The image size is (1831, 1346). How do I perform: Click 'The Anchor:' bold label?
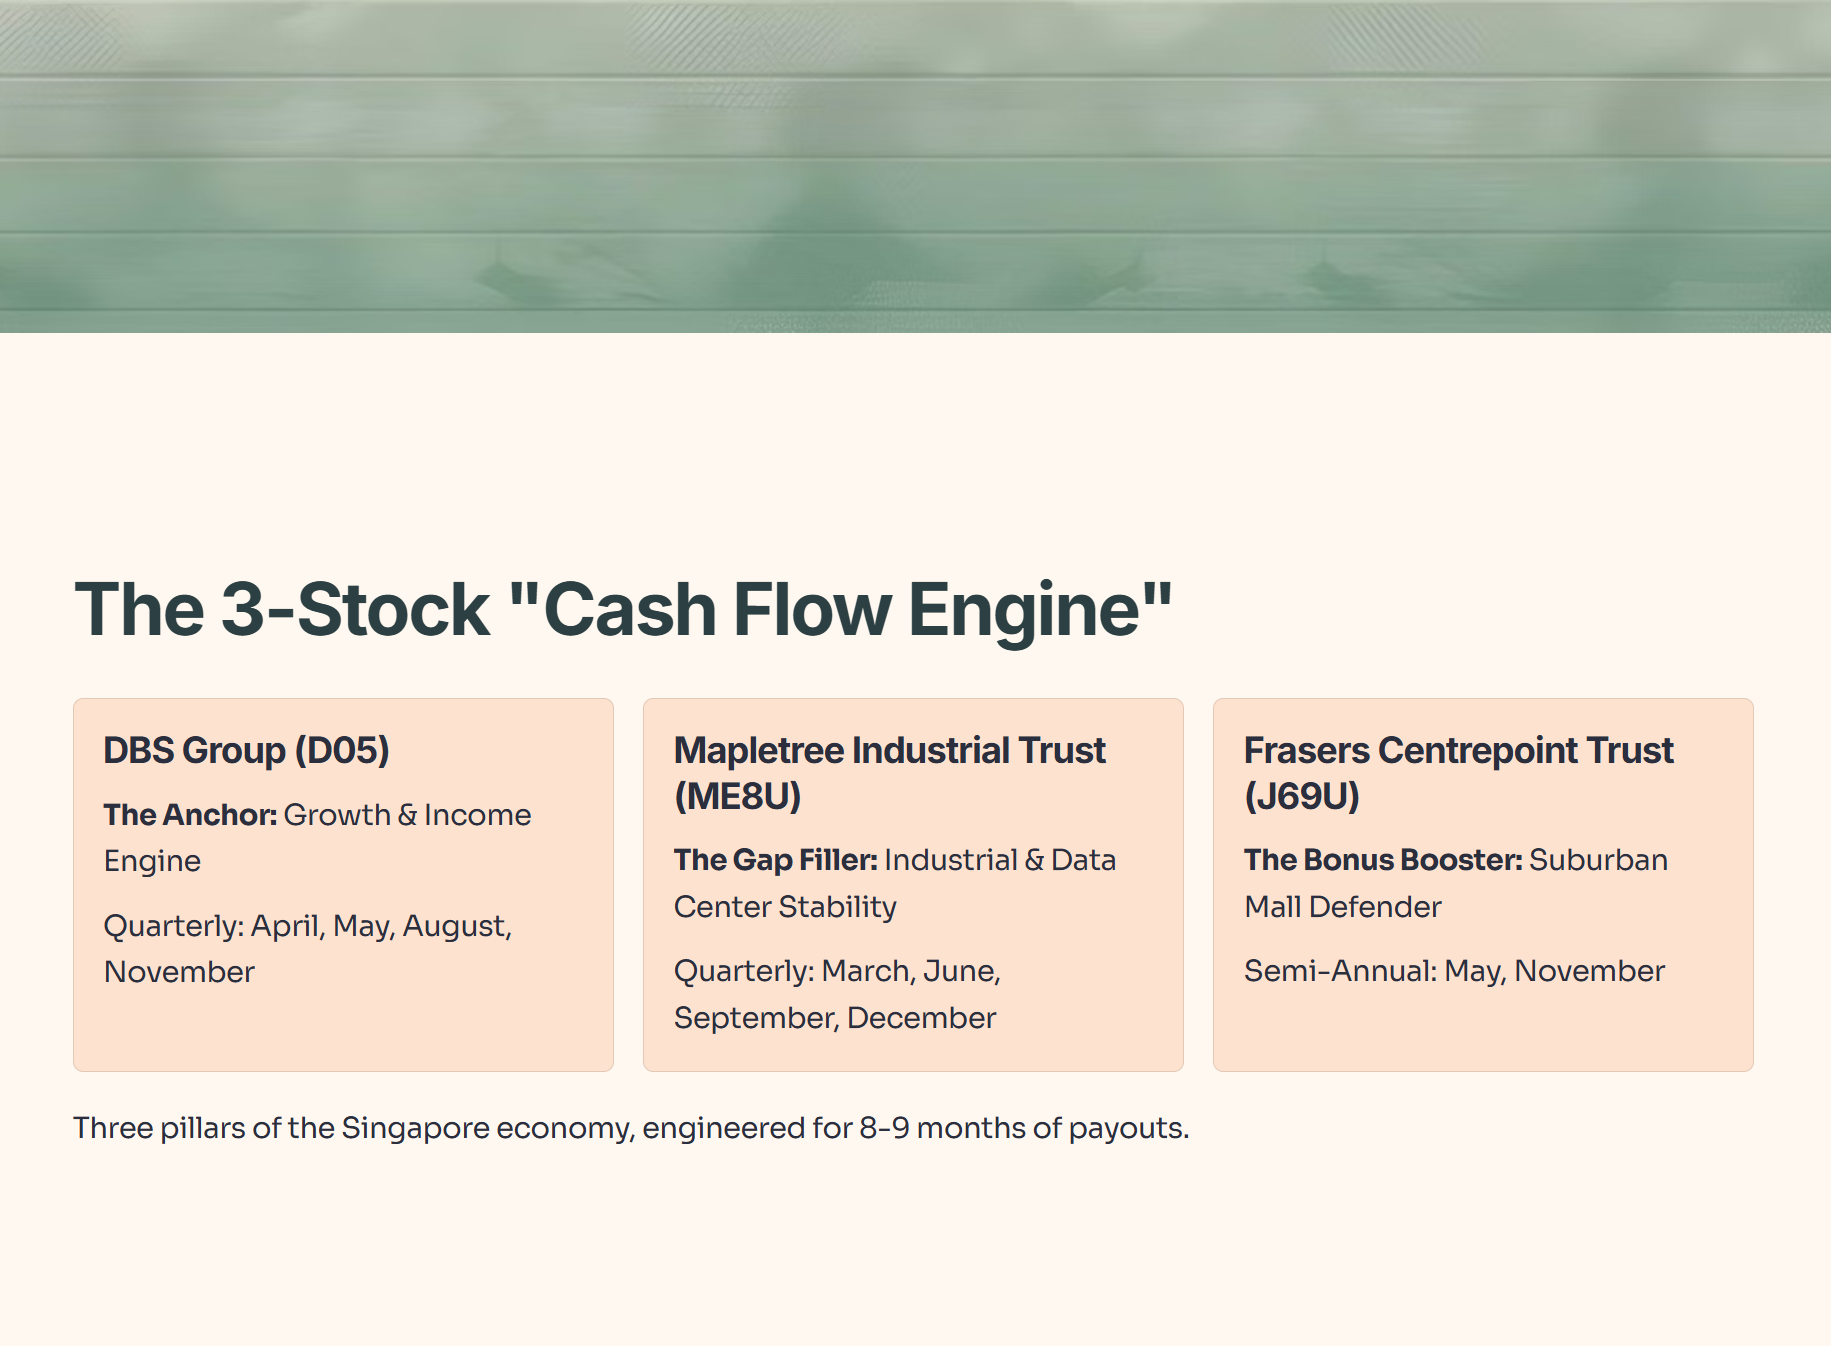[190, 815]
